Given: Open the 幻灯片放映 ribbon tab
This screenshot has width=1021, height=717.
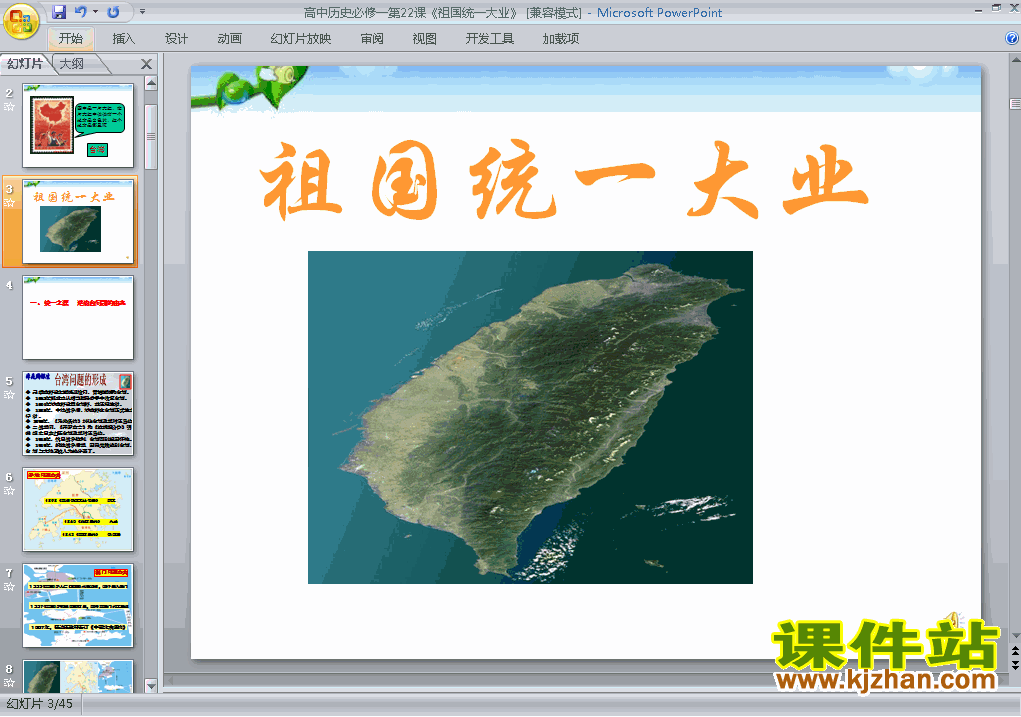Looking at the screenshot, I should 301,38.
